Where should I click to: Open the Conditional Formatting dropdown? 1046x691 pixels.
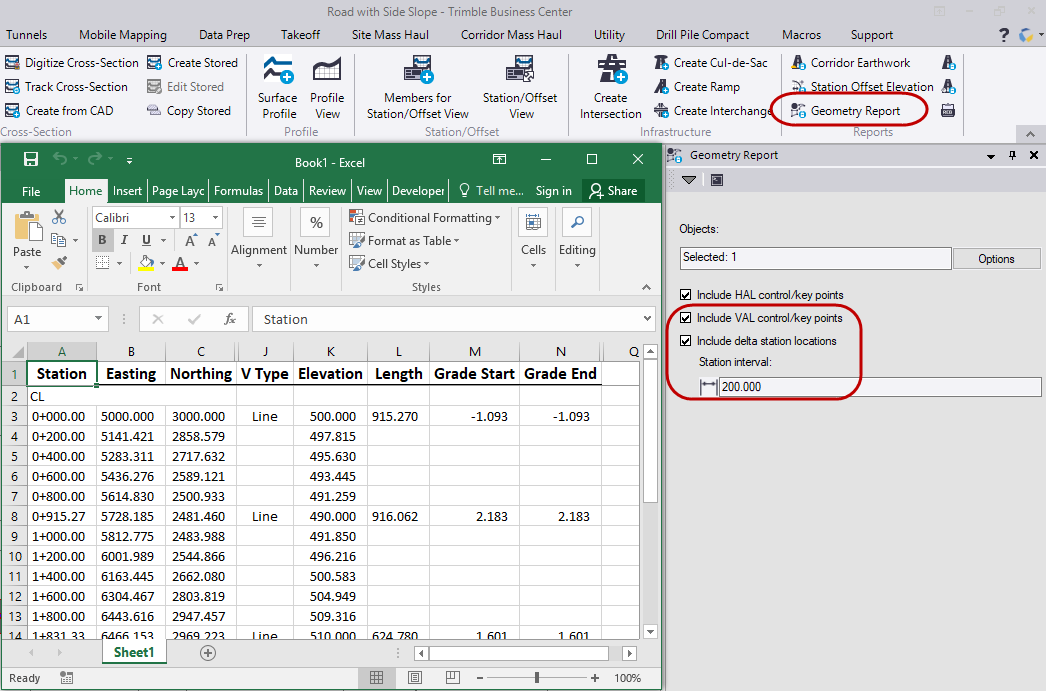tap(424, 217)
